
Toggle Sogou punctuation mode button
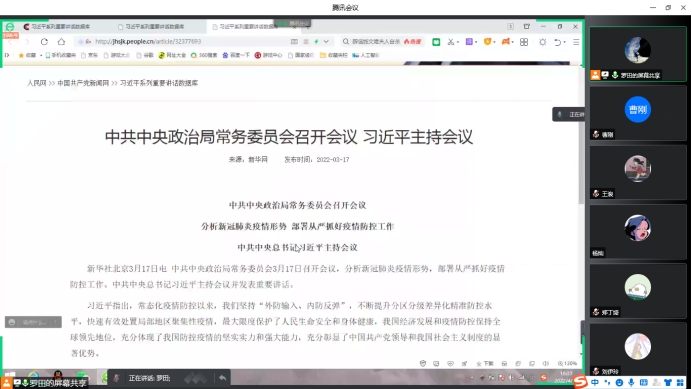pyautogui.click(x=607, y=382)
